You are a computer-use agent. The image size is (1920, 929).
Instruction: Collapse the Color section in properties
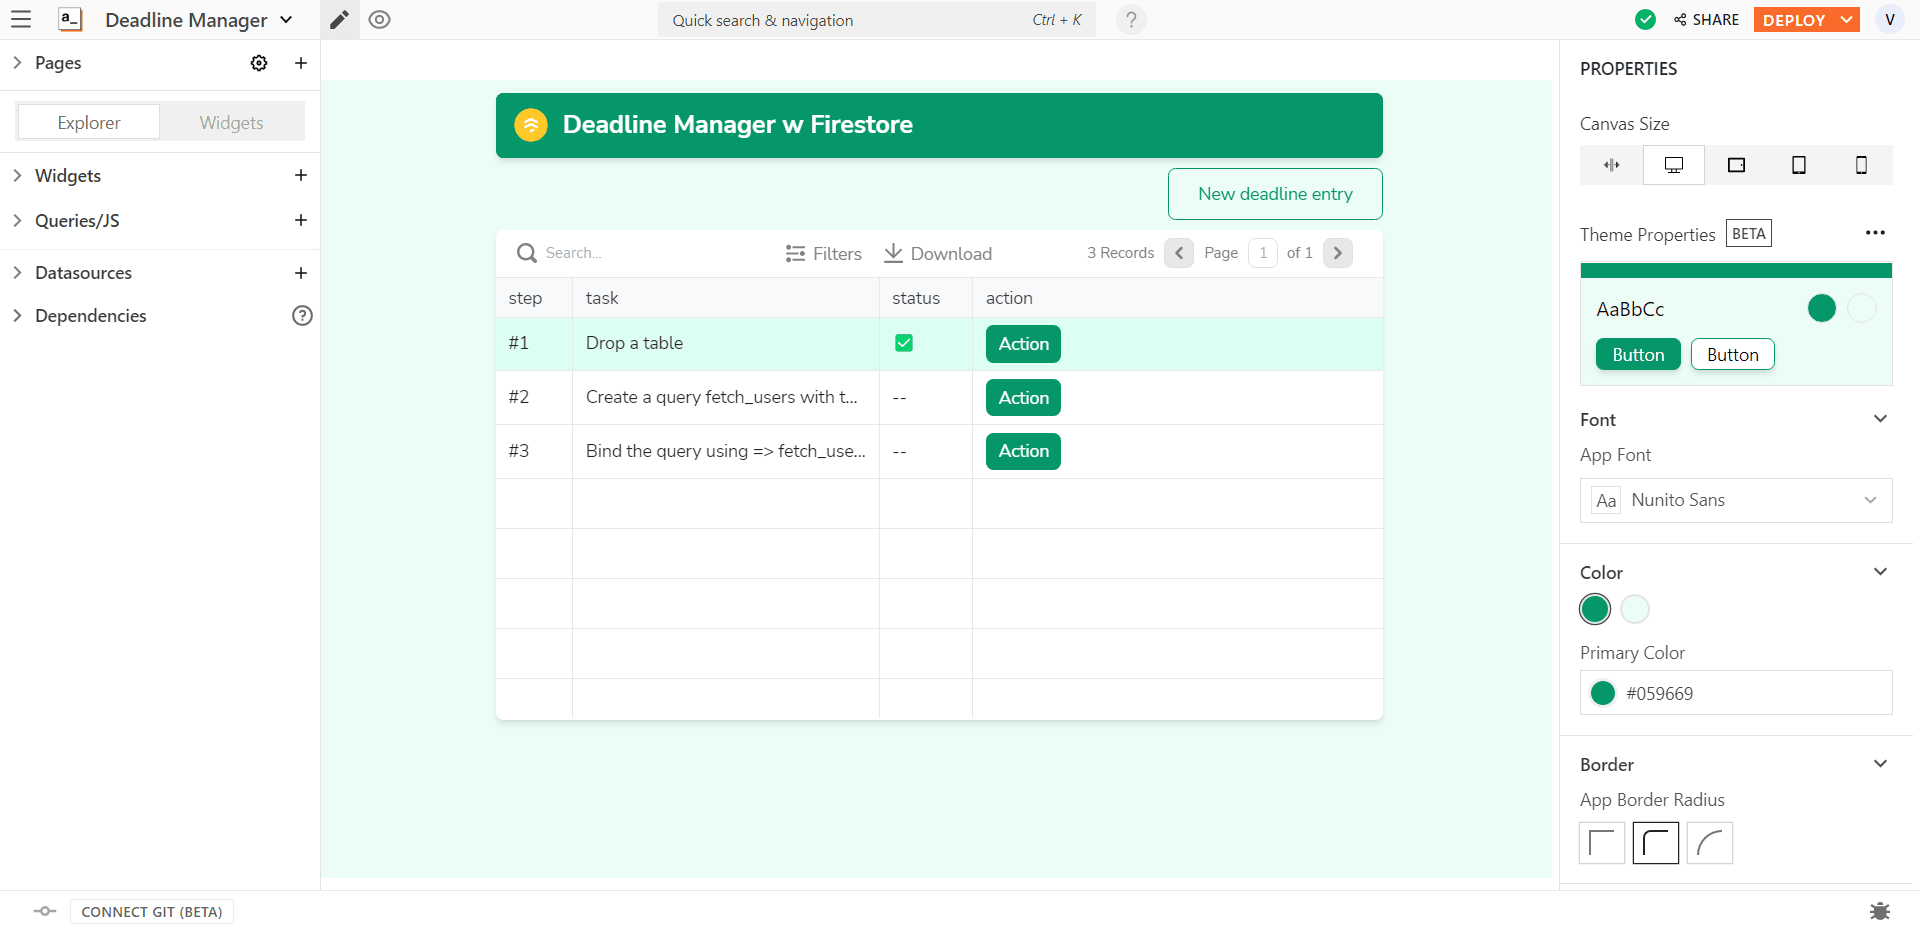tap(1880, 572)
